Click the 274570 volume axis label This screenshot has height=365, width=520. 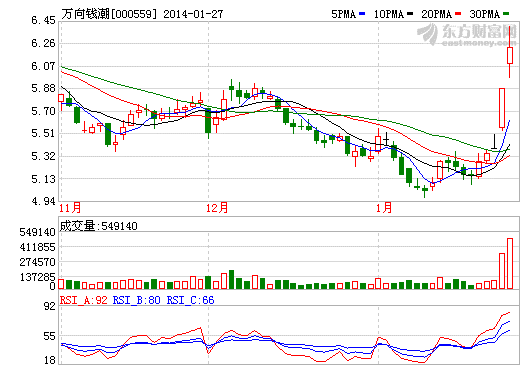click(x=37, y=262)
